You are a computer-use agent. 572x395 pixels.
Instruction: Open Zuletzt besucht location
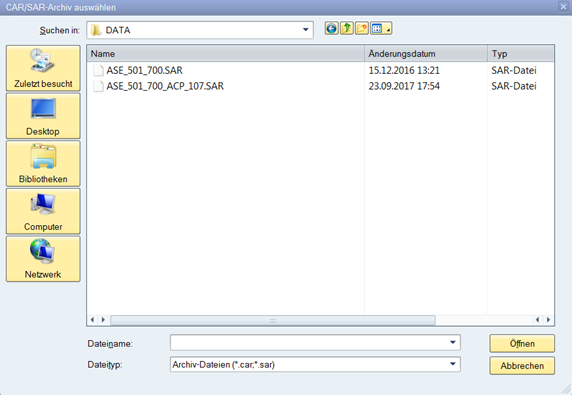point(43,68)
